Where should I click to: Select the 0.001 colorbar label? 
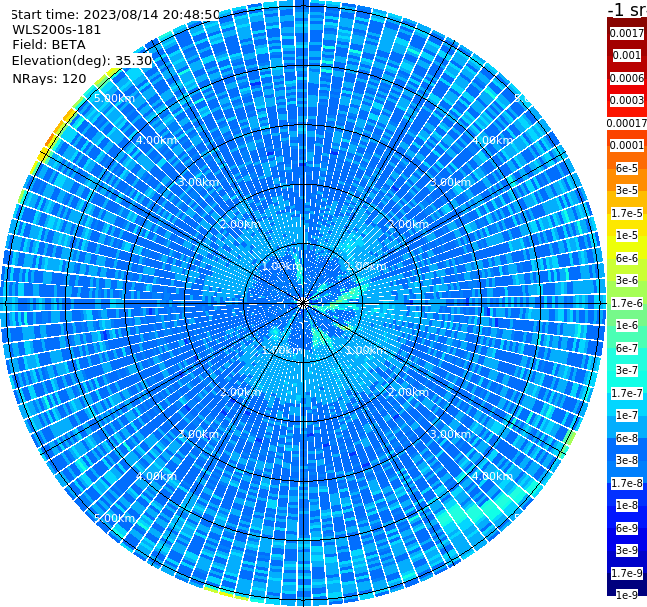tap(626, 55)
